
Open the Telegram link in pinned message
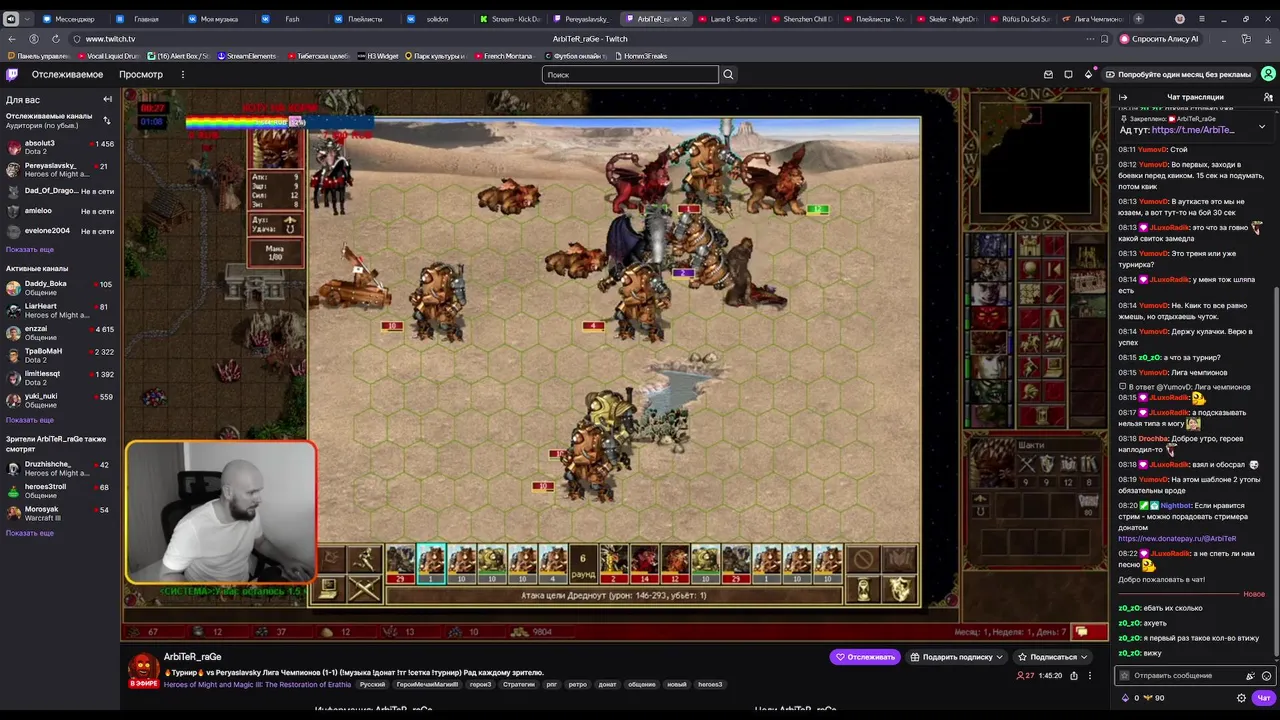[1192, 130]
